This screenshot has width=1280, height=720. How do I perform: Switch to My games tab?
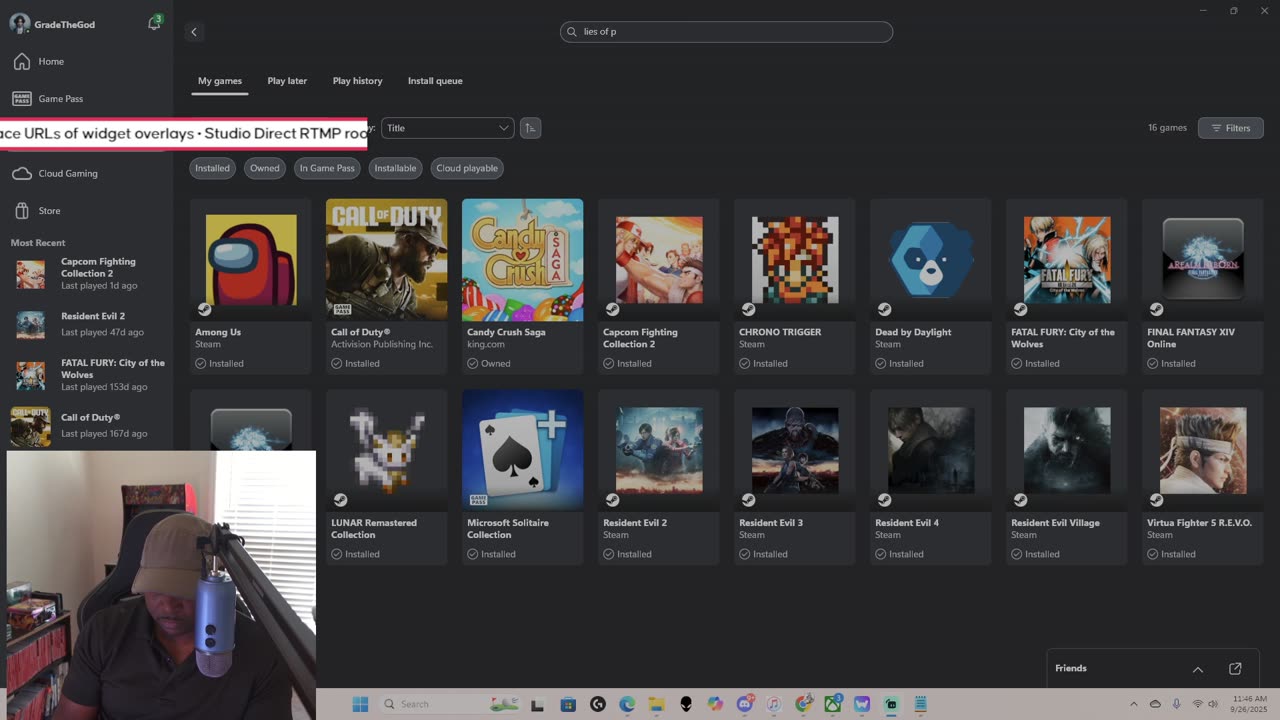220,81
